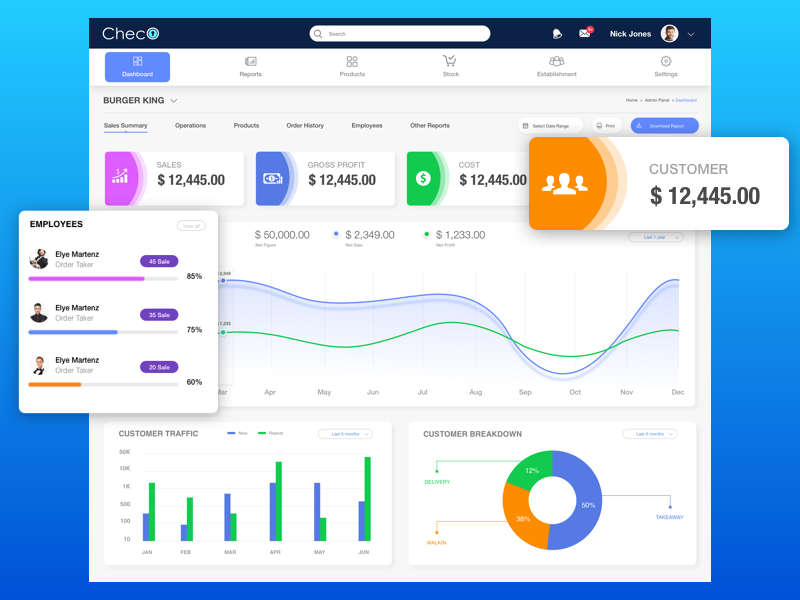
Task: Expand the user account chevron
Action: pyautogui.click(x=691, y=34)
